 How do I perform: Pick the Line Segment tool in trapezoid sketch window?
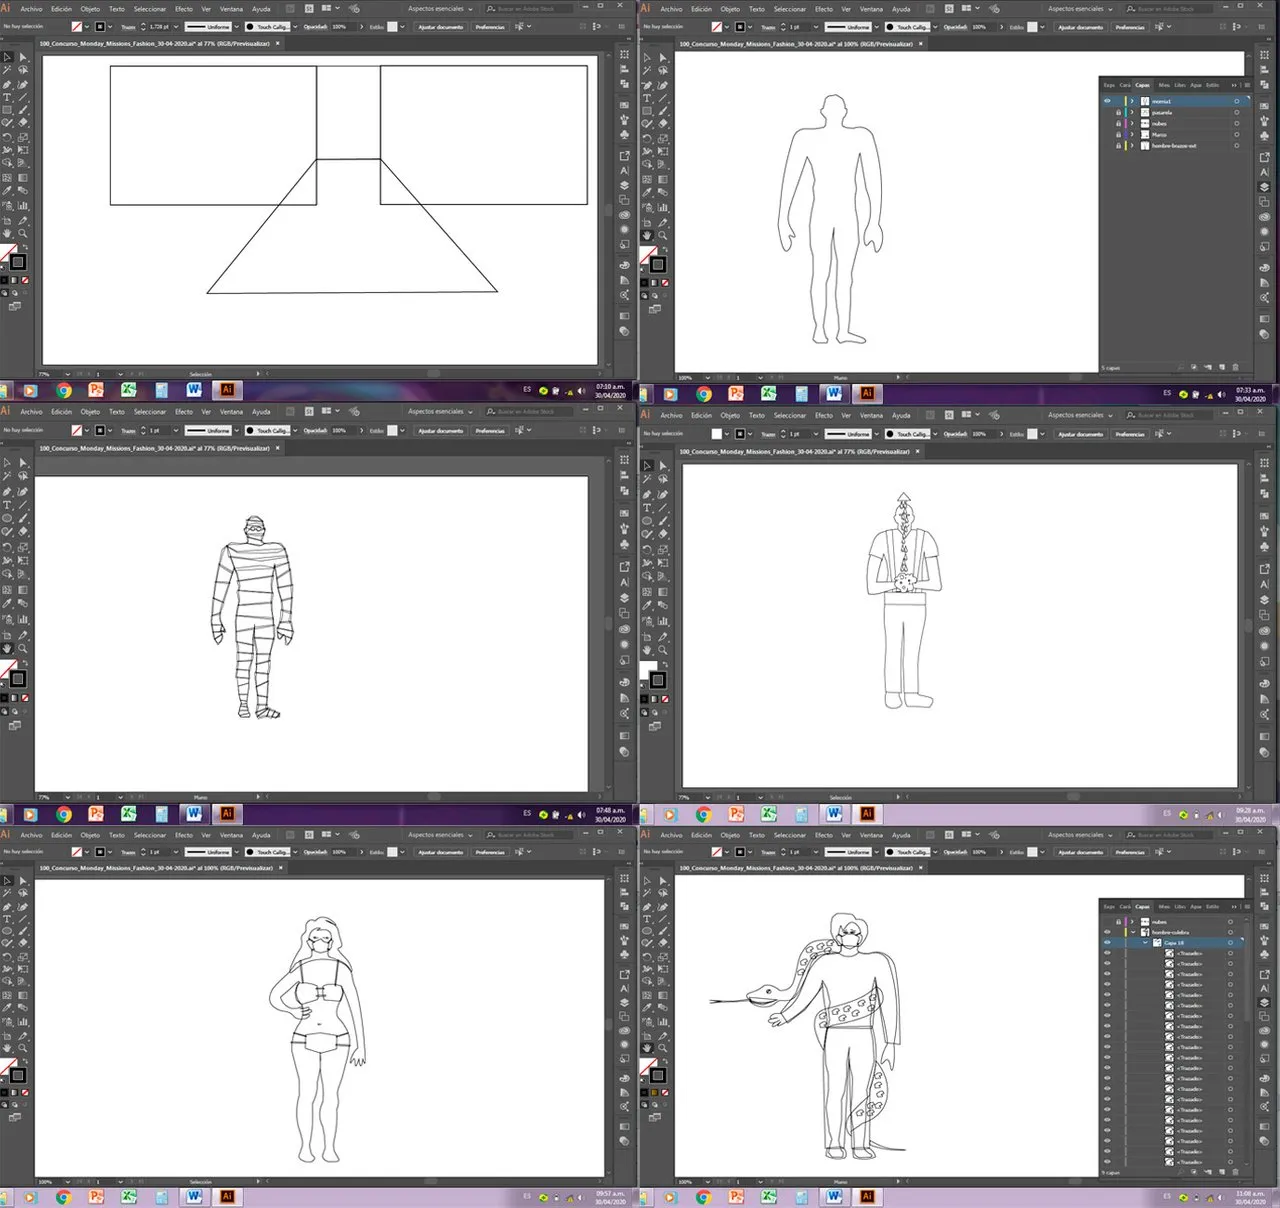(22, 97)
